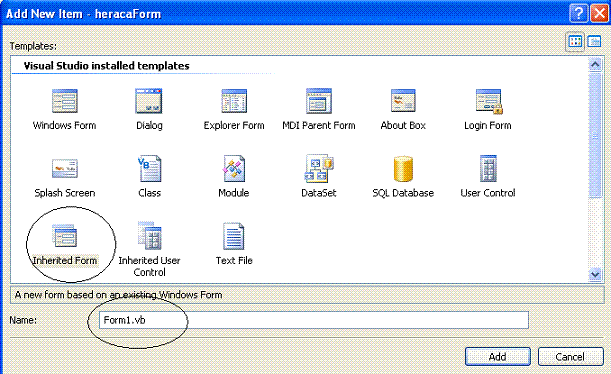The width and height of the screenshot is (611, 374).
Task: Select the Text File template icon
Action: tap(234, 236)
